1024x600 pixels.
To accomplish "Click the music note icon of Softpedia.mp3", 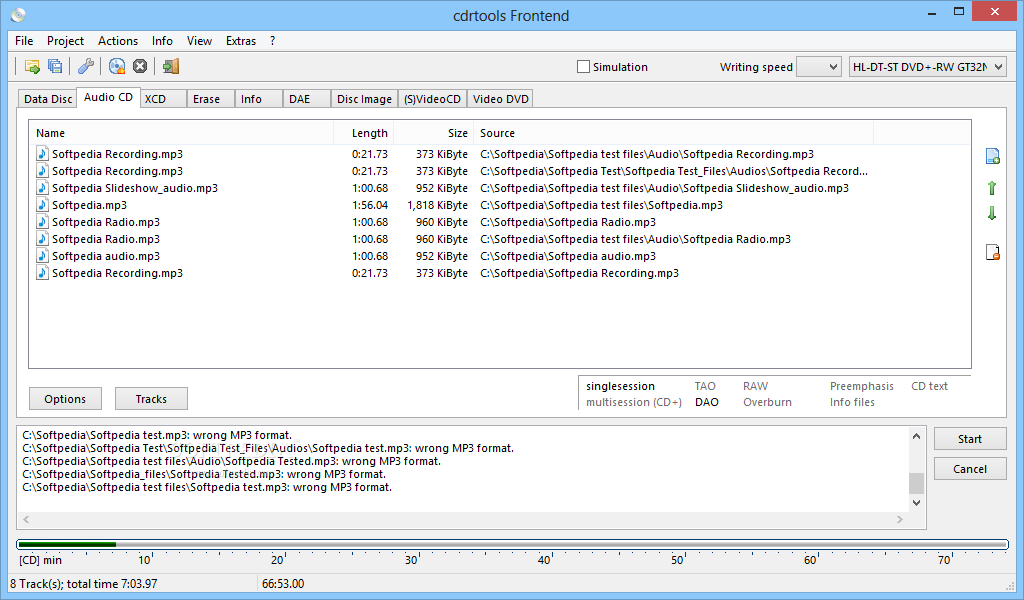I will [x=42, y=205].
